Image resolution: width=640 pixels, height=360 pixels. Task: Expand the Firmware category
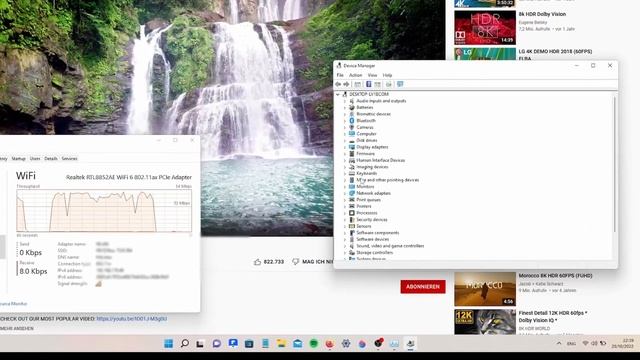pos(345,153)
